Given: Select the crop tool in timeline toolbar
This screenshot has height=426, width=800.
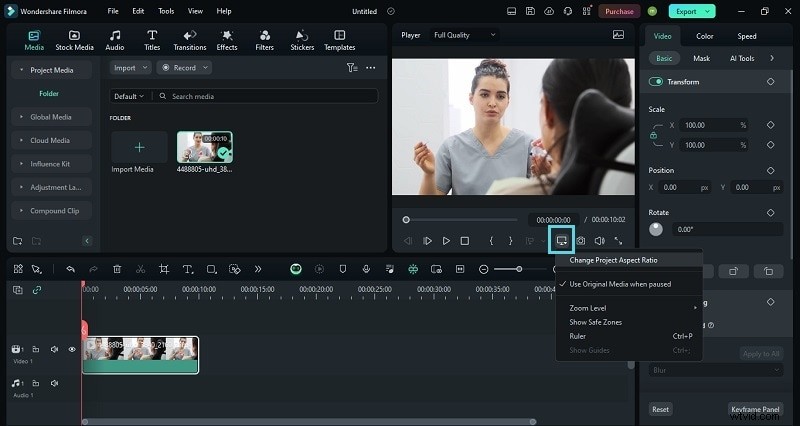Looking at the screenshot, I should pyautogui.click(x=164, y=269).
